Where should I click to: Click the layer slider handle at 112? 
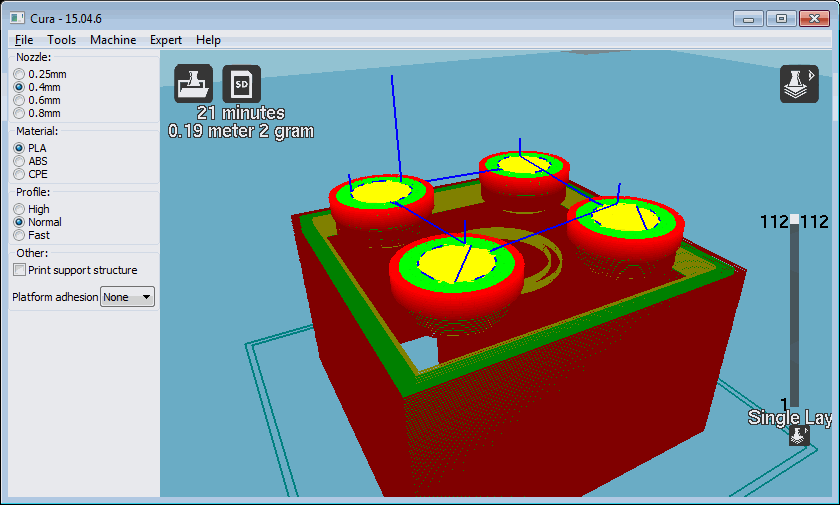point(795,220)
